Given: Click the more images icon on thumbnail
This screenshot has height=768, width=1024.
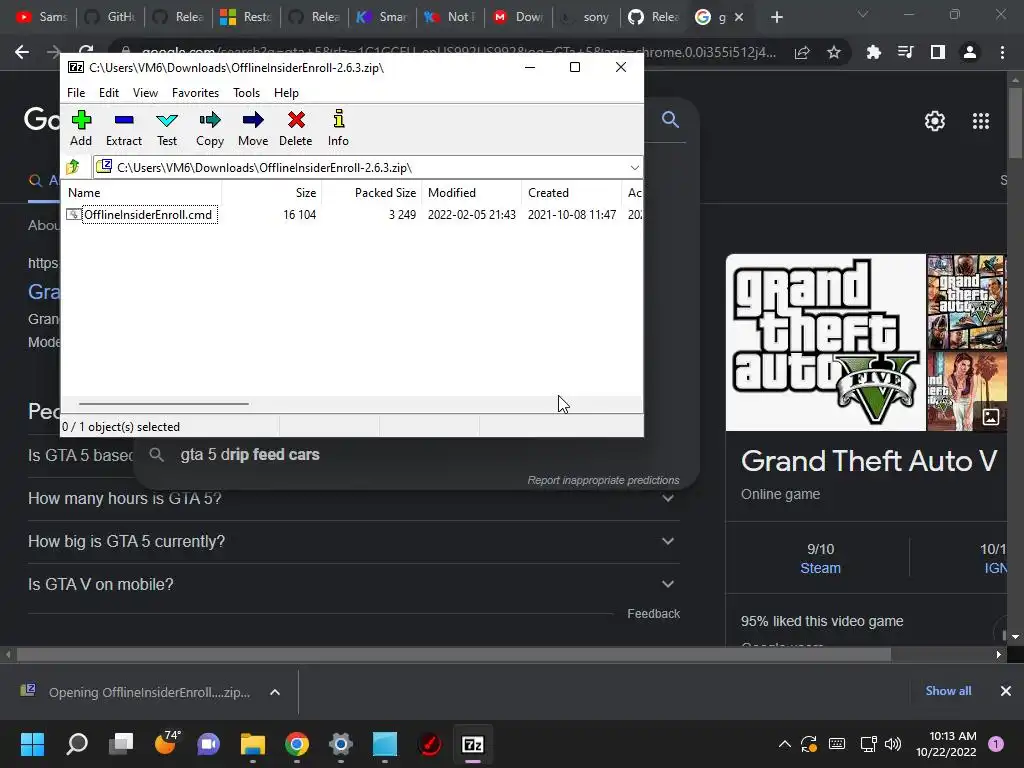Looking at the screenshot, I should click(991, 417).
